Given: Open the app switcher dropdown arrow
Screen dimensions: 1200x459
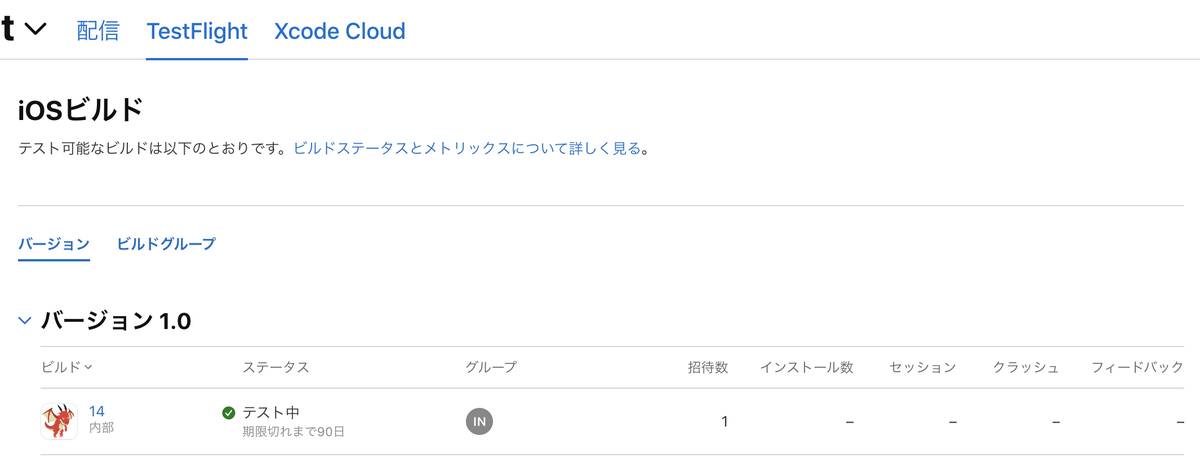Looking at the screenshot, I should 35,30.
